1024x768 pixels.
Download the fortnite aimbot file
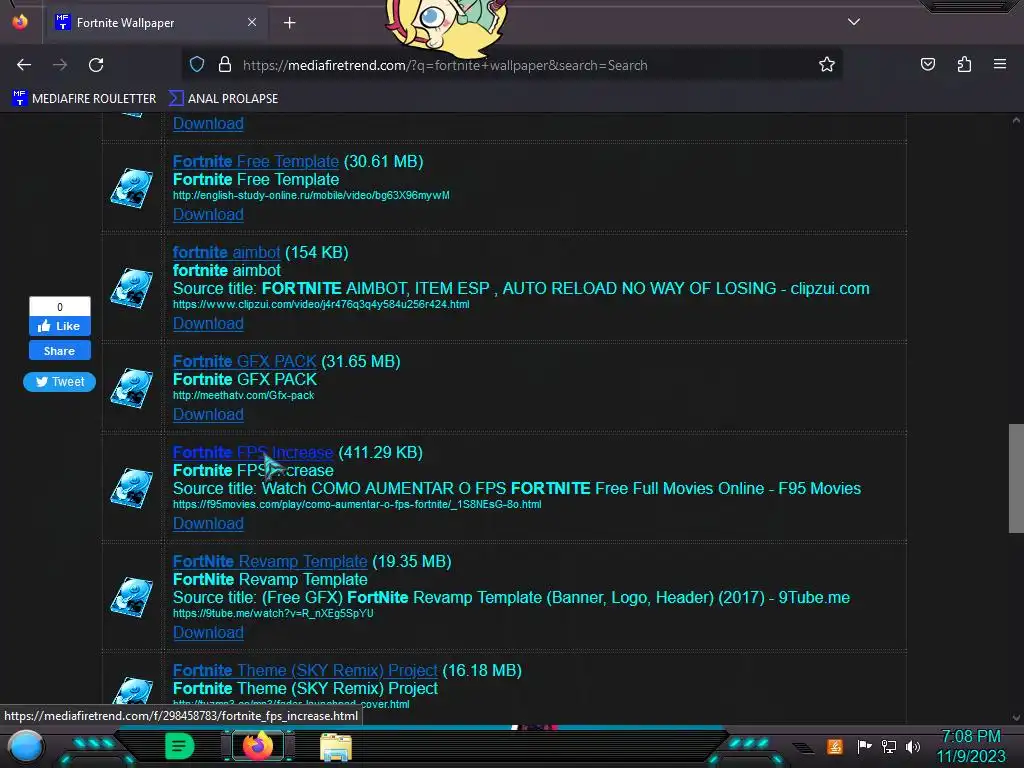(208, 323)
